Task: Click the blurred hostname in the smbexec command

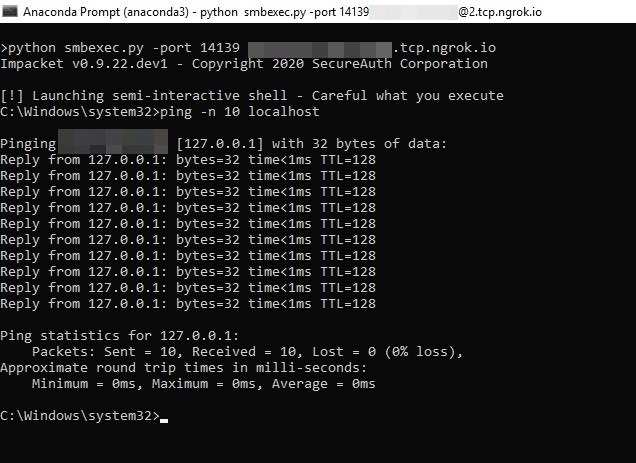Action: point(318,48)
